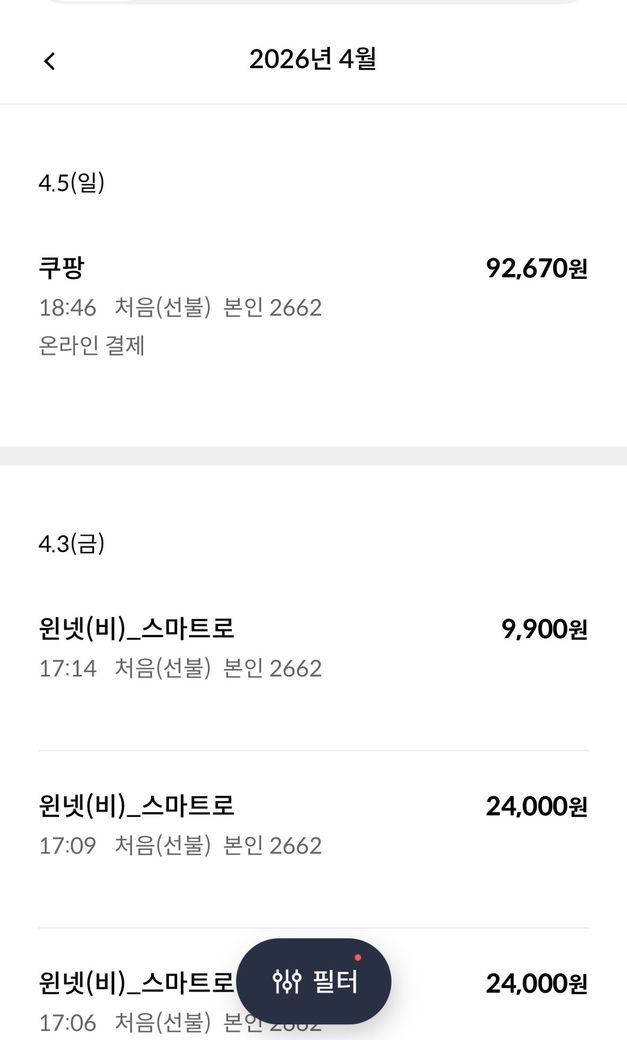Screen dimensions: 627x1040
Task: Tap the 17:06 time label
Action: tap(67, 1023)
